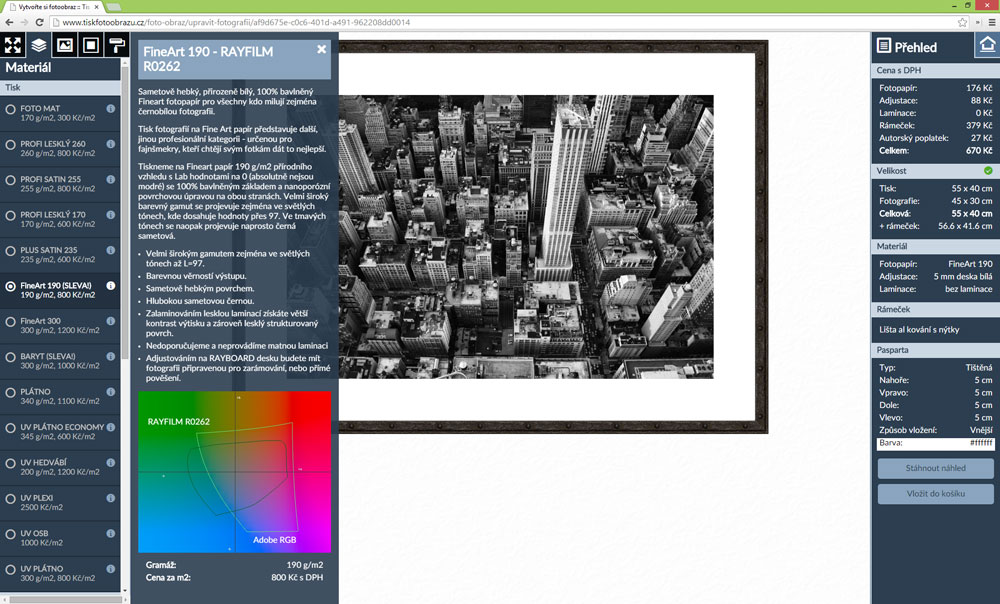
Task: Click the material list vertical scrollbar
Action: pos(125,300)
